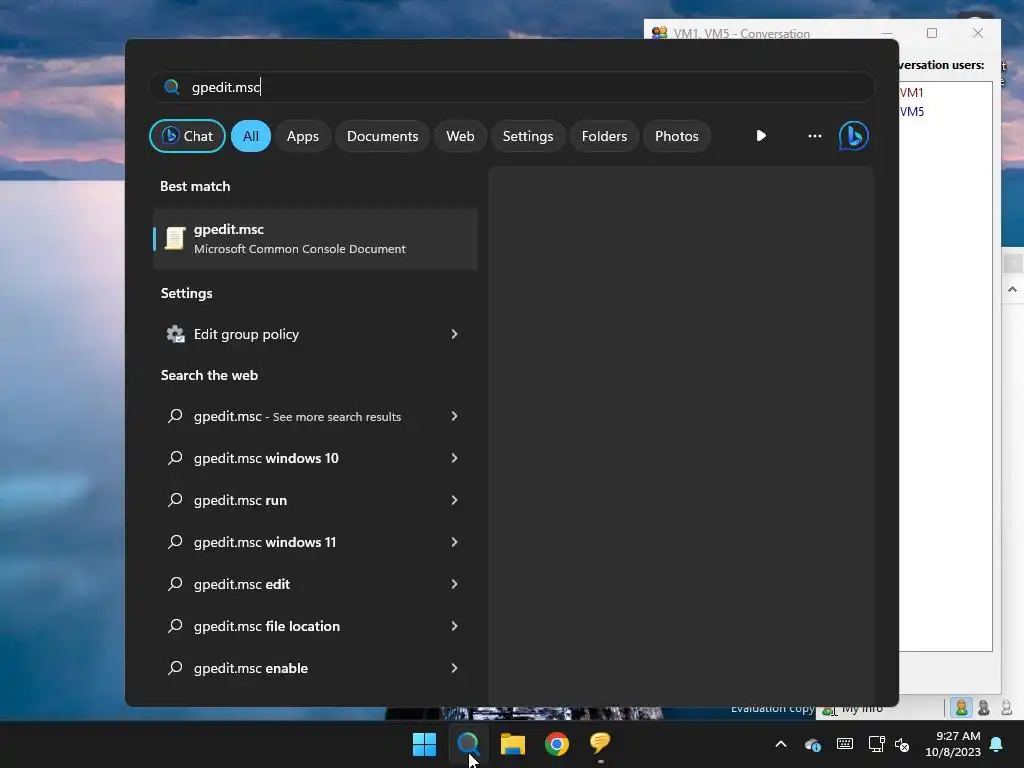Open the Edit group policy setting
1024x768 pixels.
pyautogui.click(x=315, y=334)
